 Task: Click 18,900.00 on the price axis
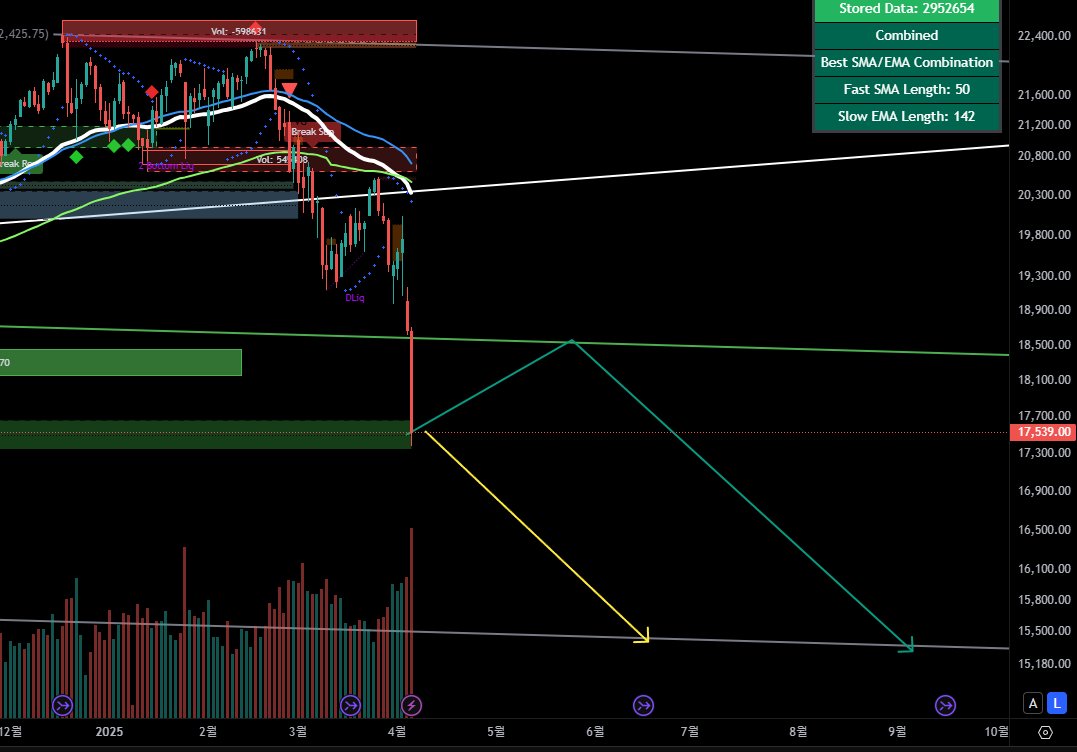pos(1044,310)
